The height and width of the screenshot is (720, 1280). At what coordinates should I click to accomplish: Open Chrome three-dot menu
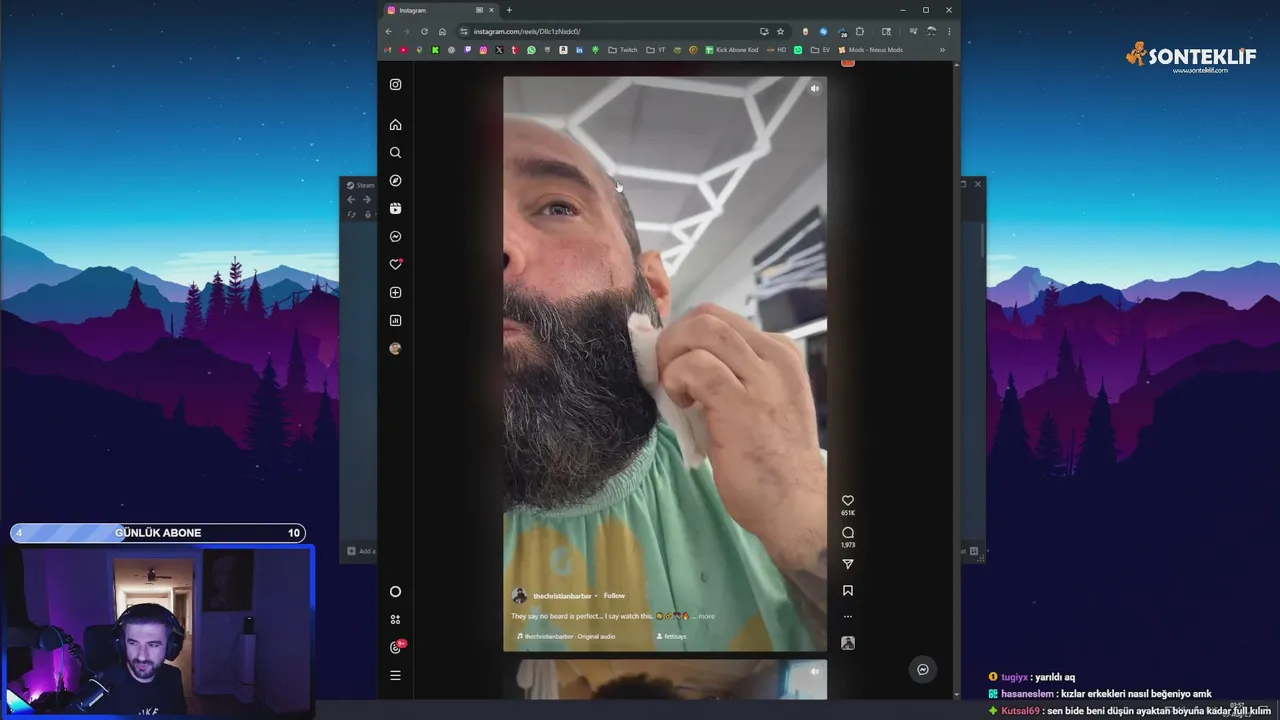tap(949, 31)
